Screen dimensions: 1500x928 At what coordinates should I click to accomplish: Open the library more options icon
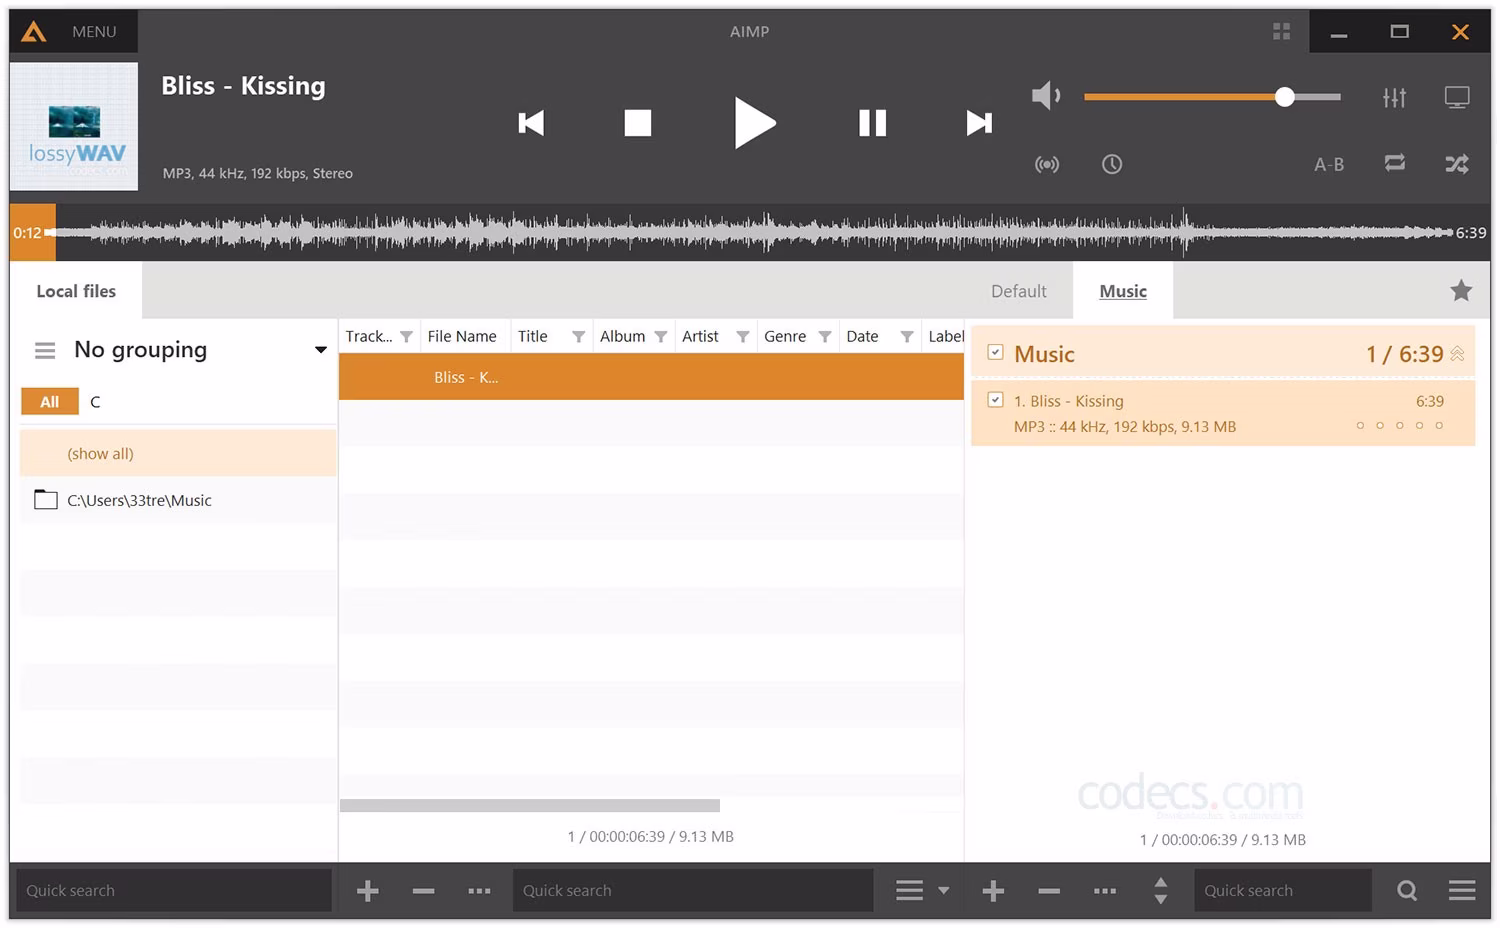480,890
